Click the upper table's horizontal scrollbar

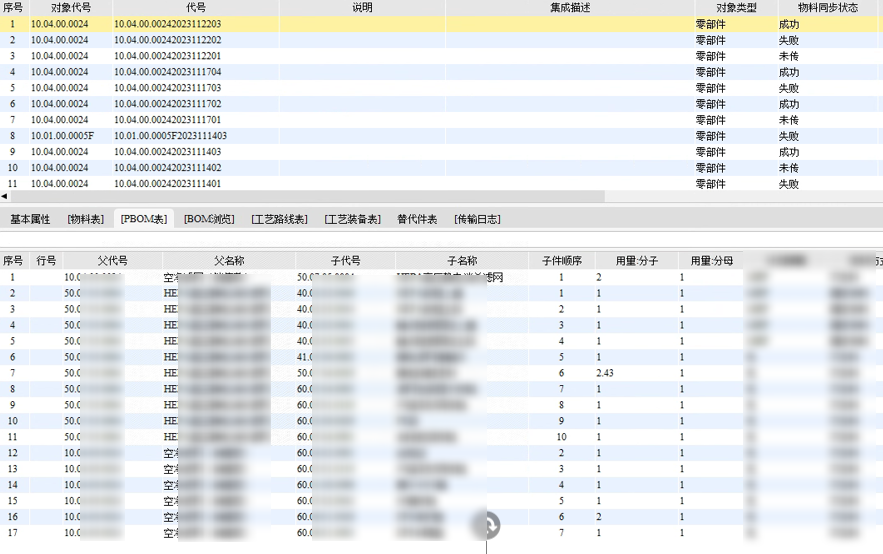pos(307,196)
